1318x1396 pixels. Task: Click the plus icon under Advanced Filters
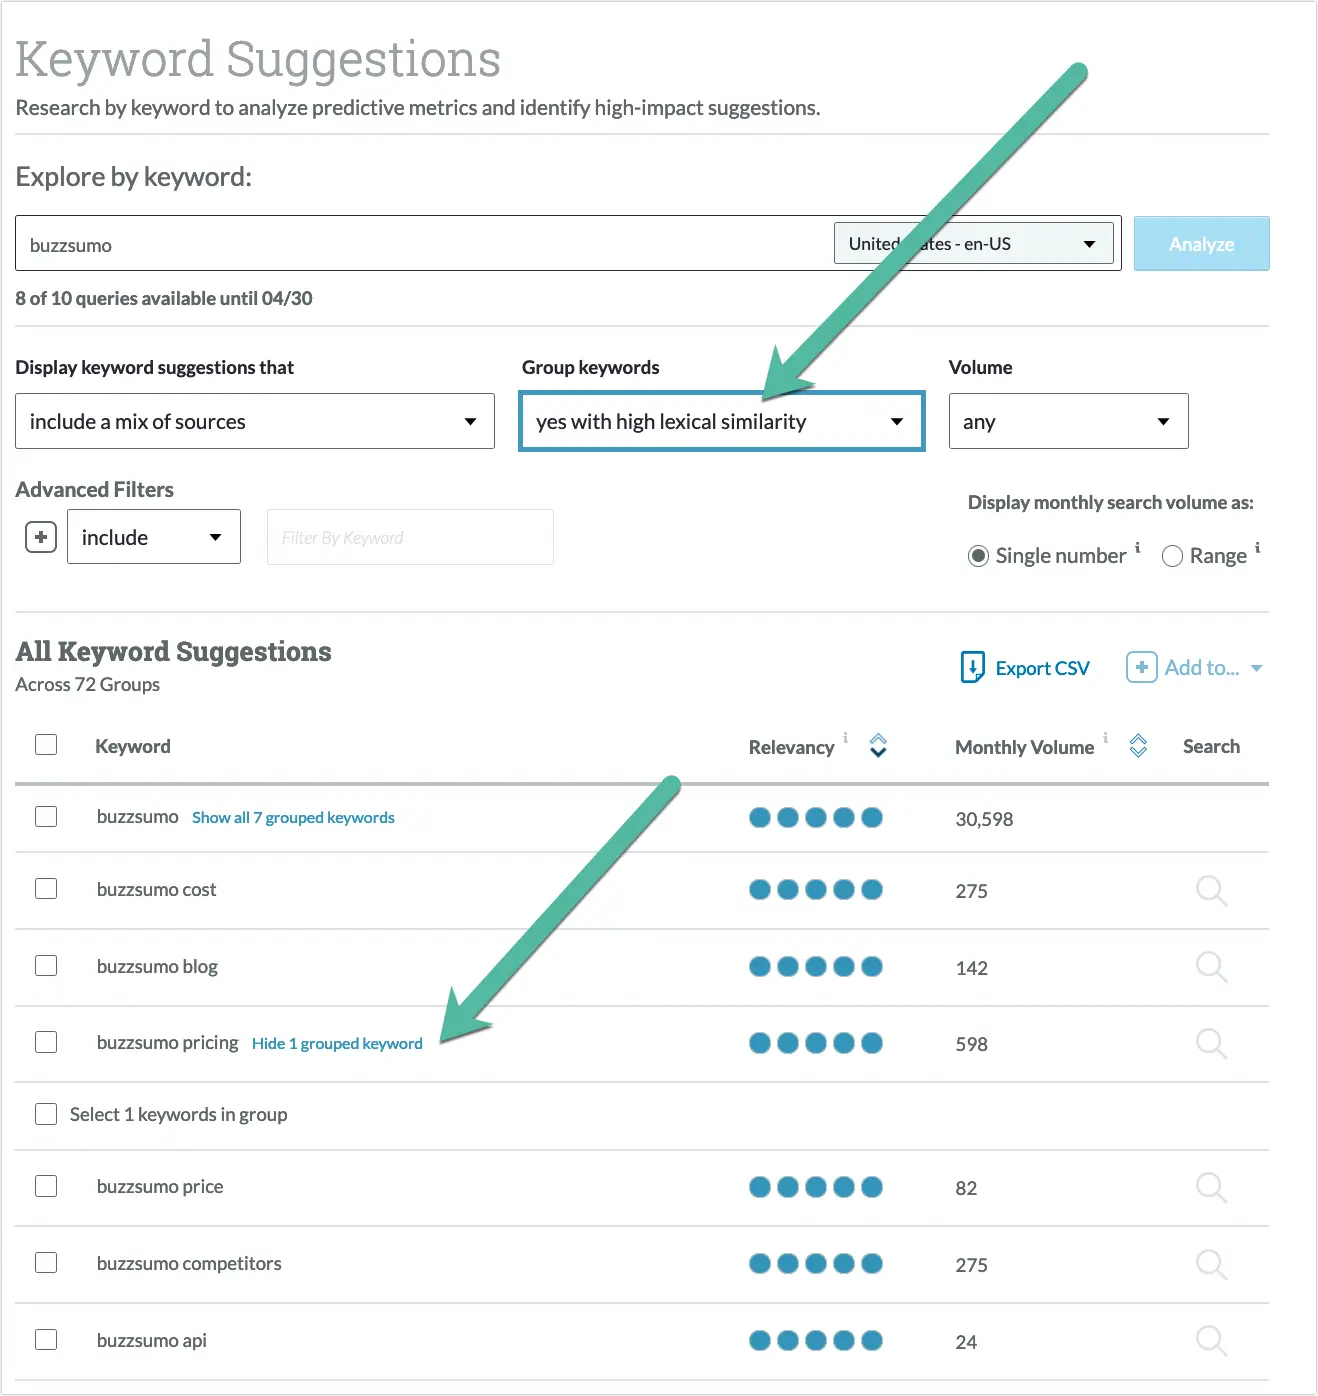[x=40, y=536]
